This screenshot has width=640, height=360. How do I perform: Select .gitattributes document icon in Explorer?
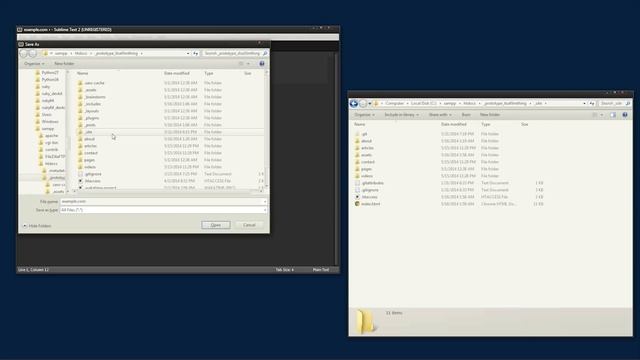click(x=357, y=183)
